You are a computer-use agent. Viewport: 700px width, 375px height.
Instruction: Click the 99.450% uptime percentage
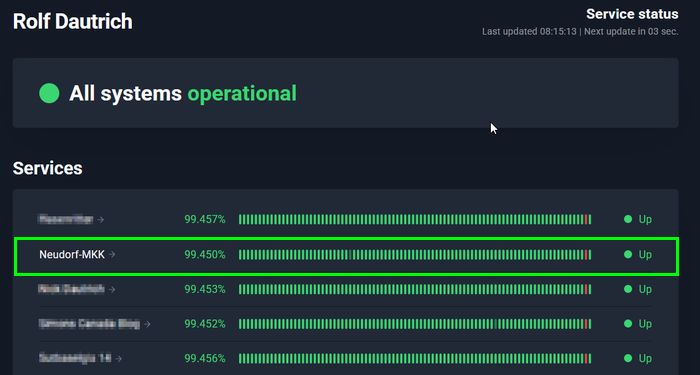point(205,254)
